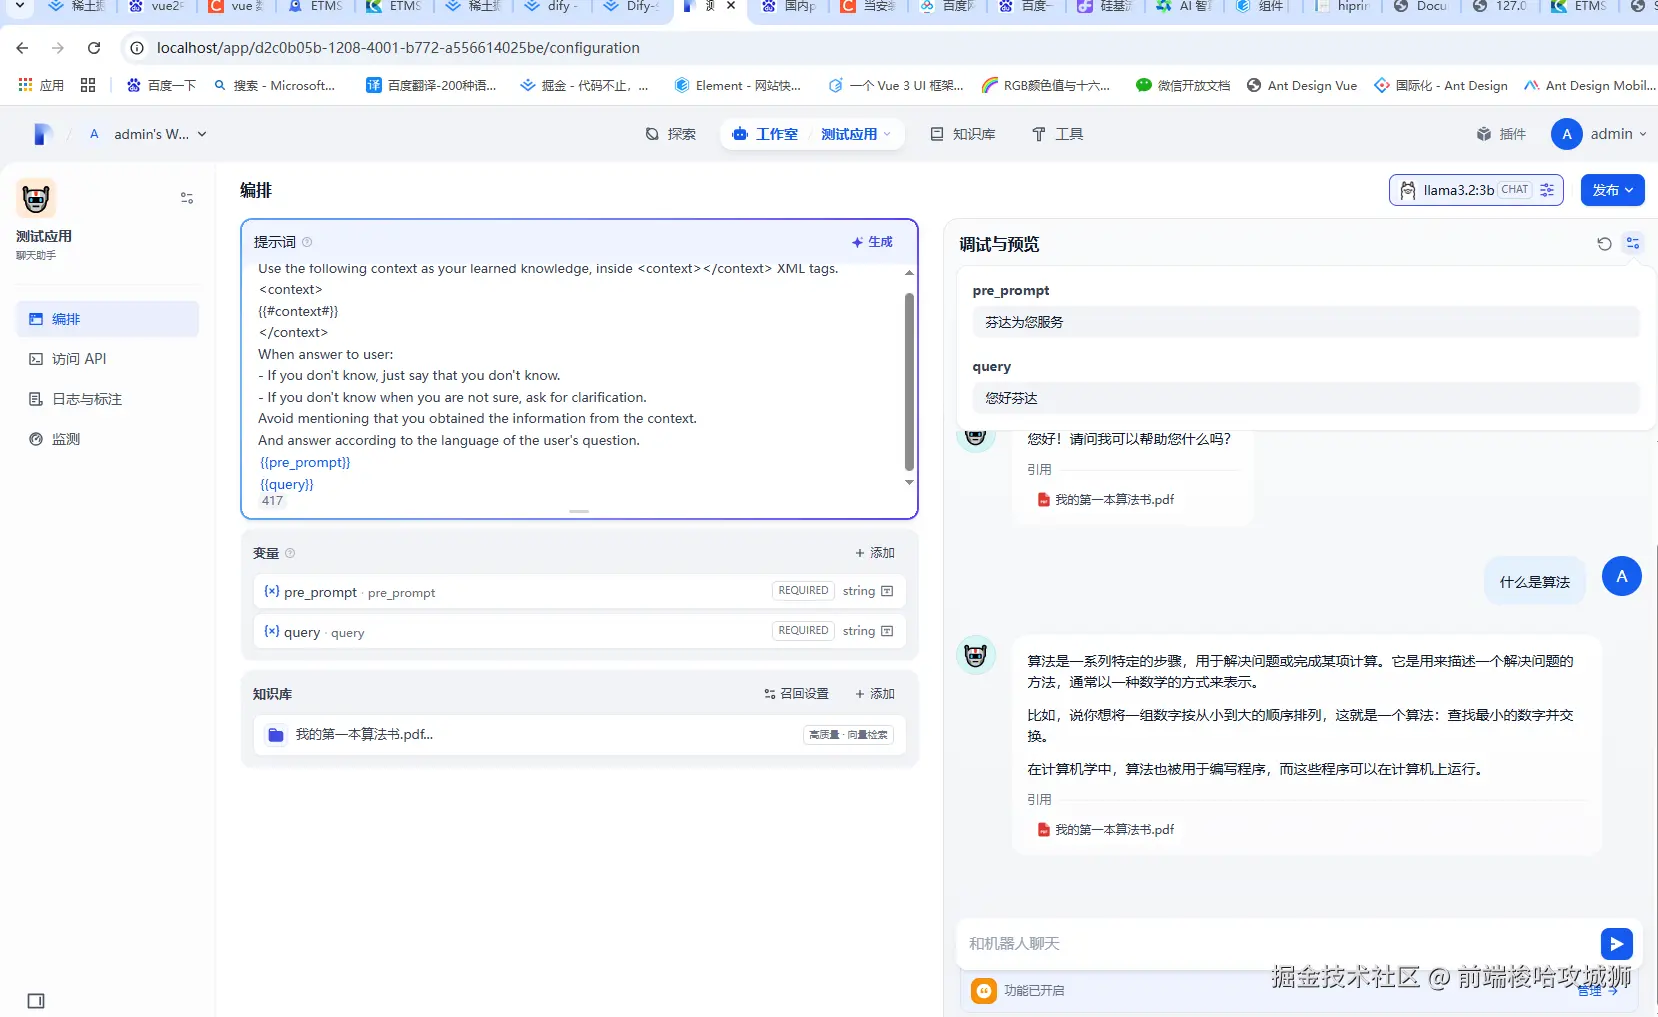Toggle the debug variables panel settings icon
The width and height of the screenshot is (1658, 1017).
point(1633,243)
